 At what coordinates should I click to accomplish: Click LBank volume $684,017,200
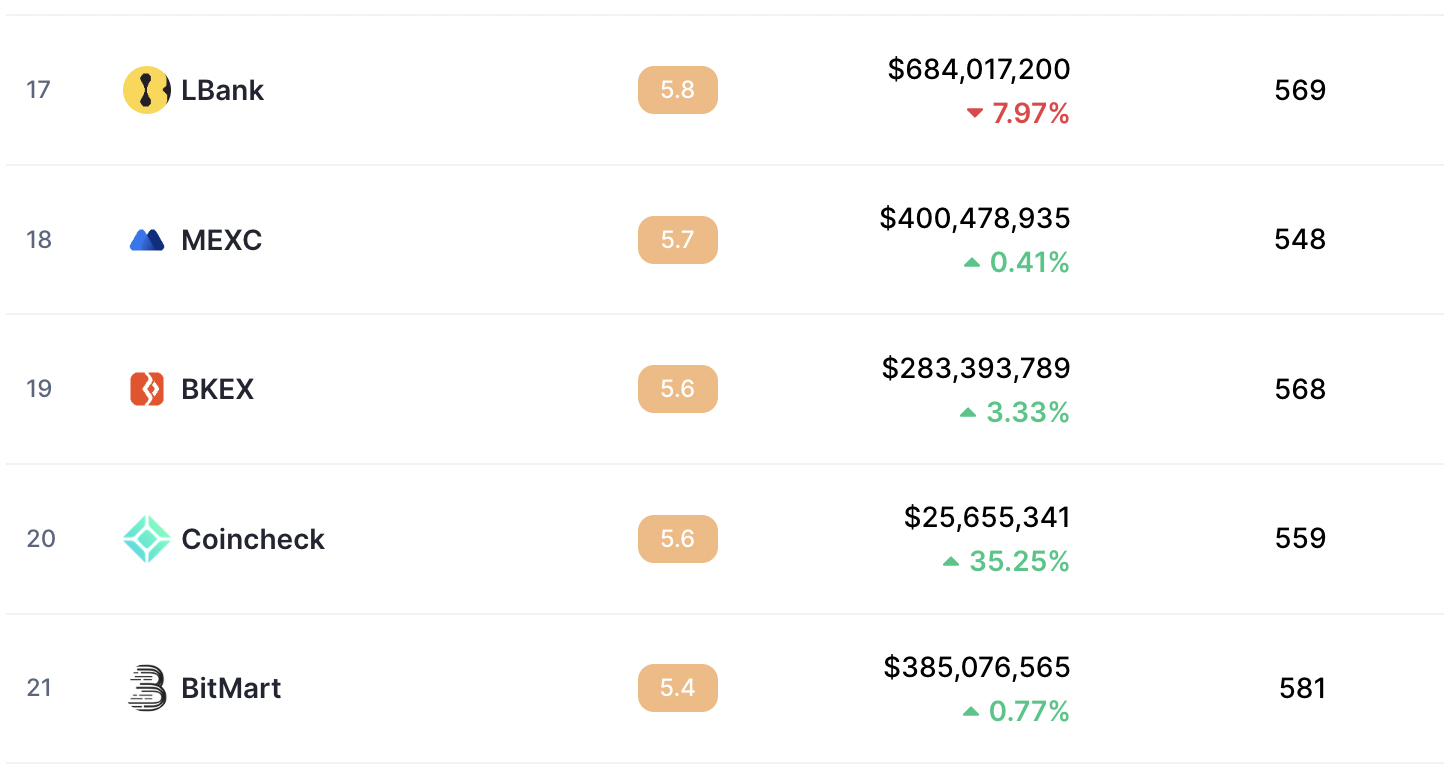click(x=979, y=69)
